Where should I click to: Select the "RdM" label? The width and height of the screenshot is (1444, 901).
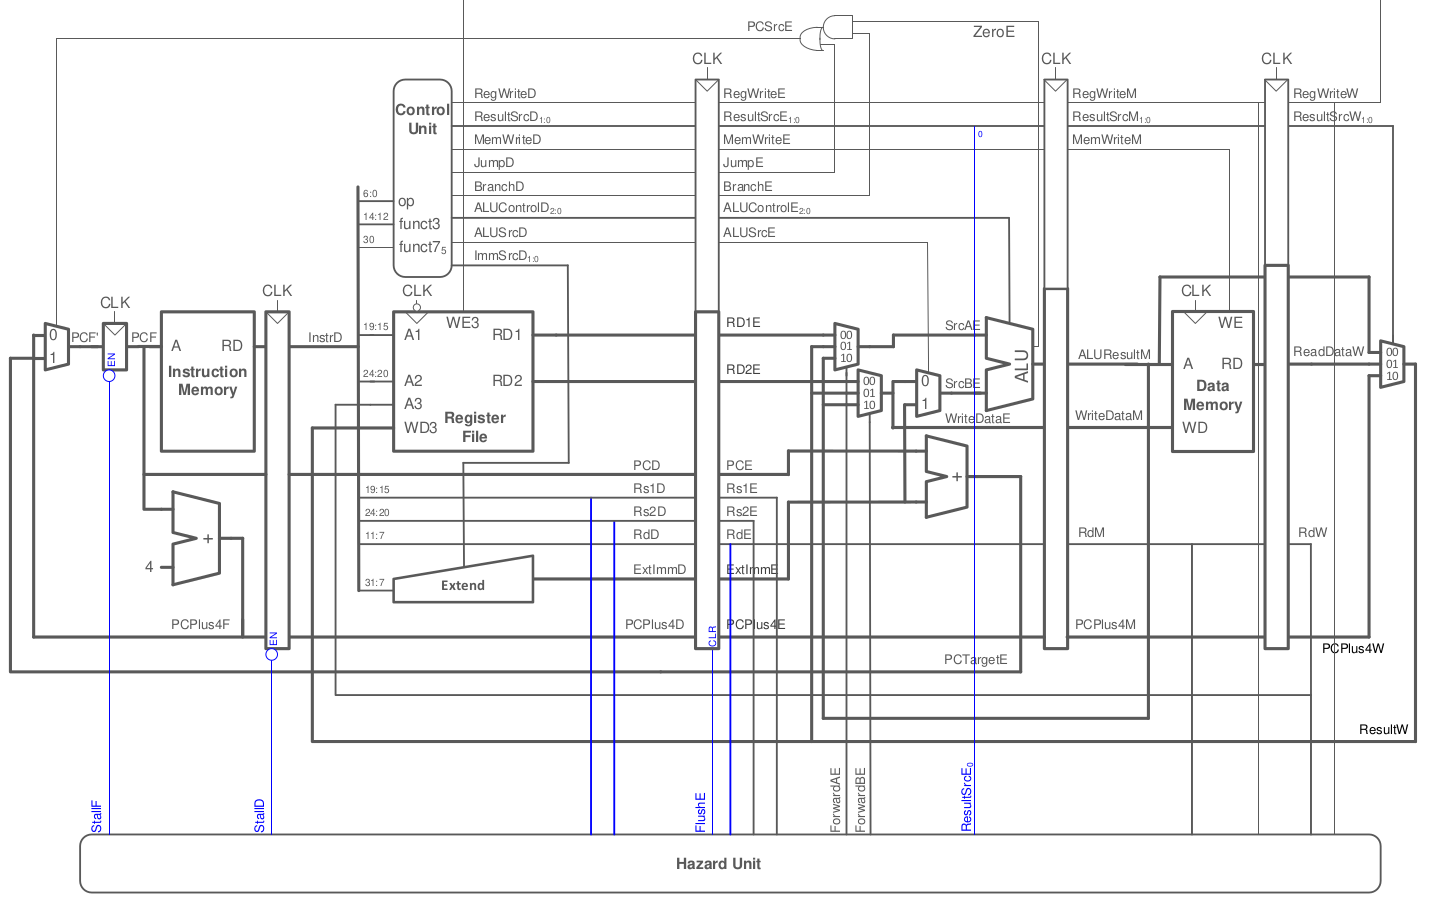pos(1091,532)
